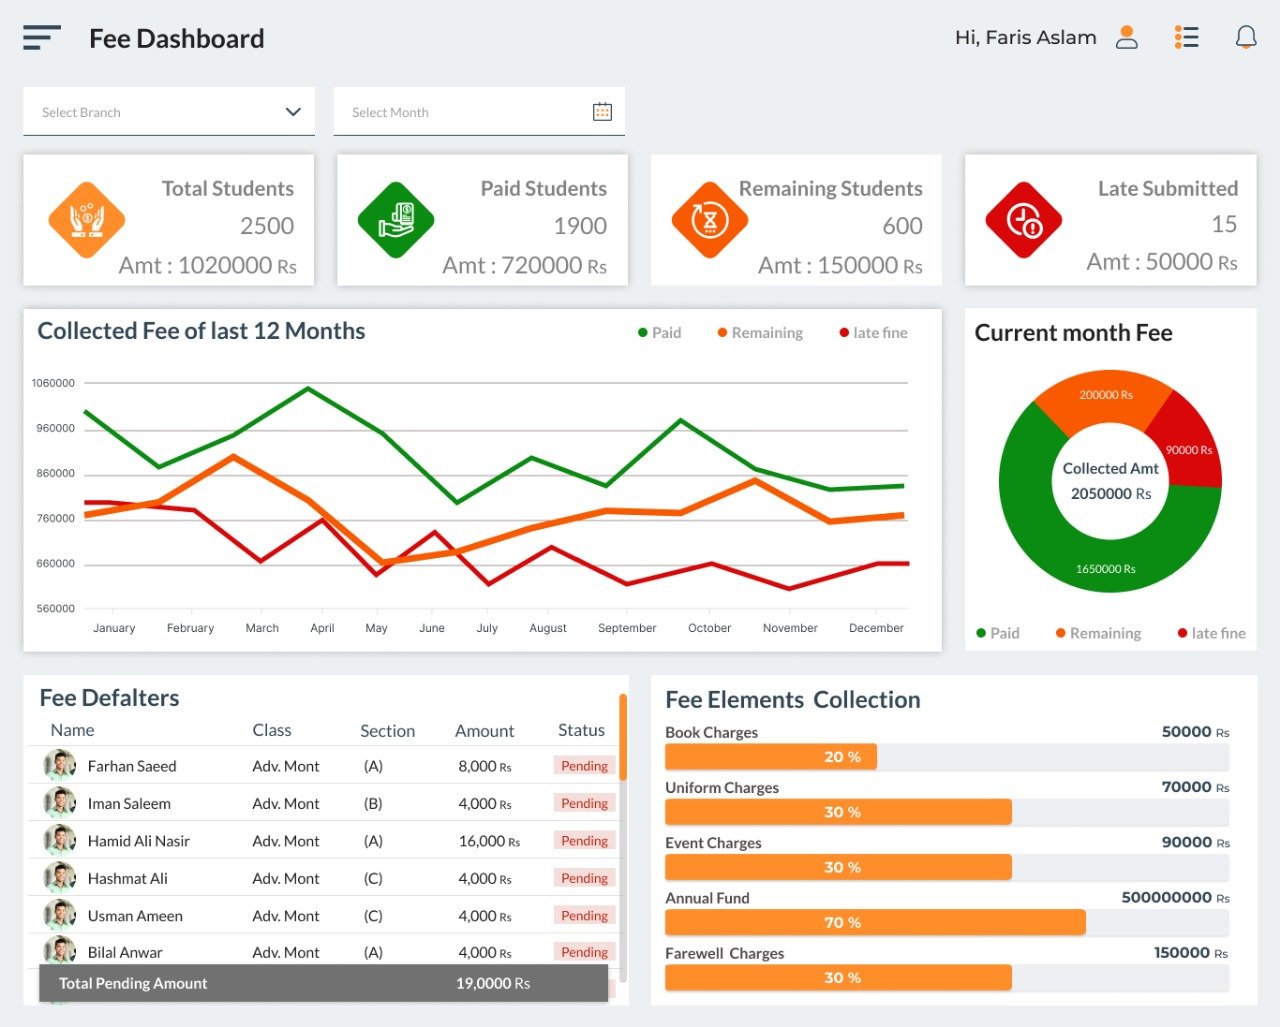
Task: Open Hamid Ali Nasir's avatar
Action: pyautogui.click(x=60, y=841)
